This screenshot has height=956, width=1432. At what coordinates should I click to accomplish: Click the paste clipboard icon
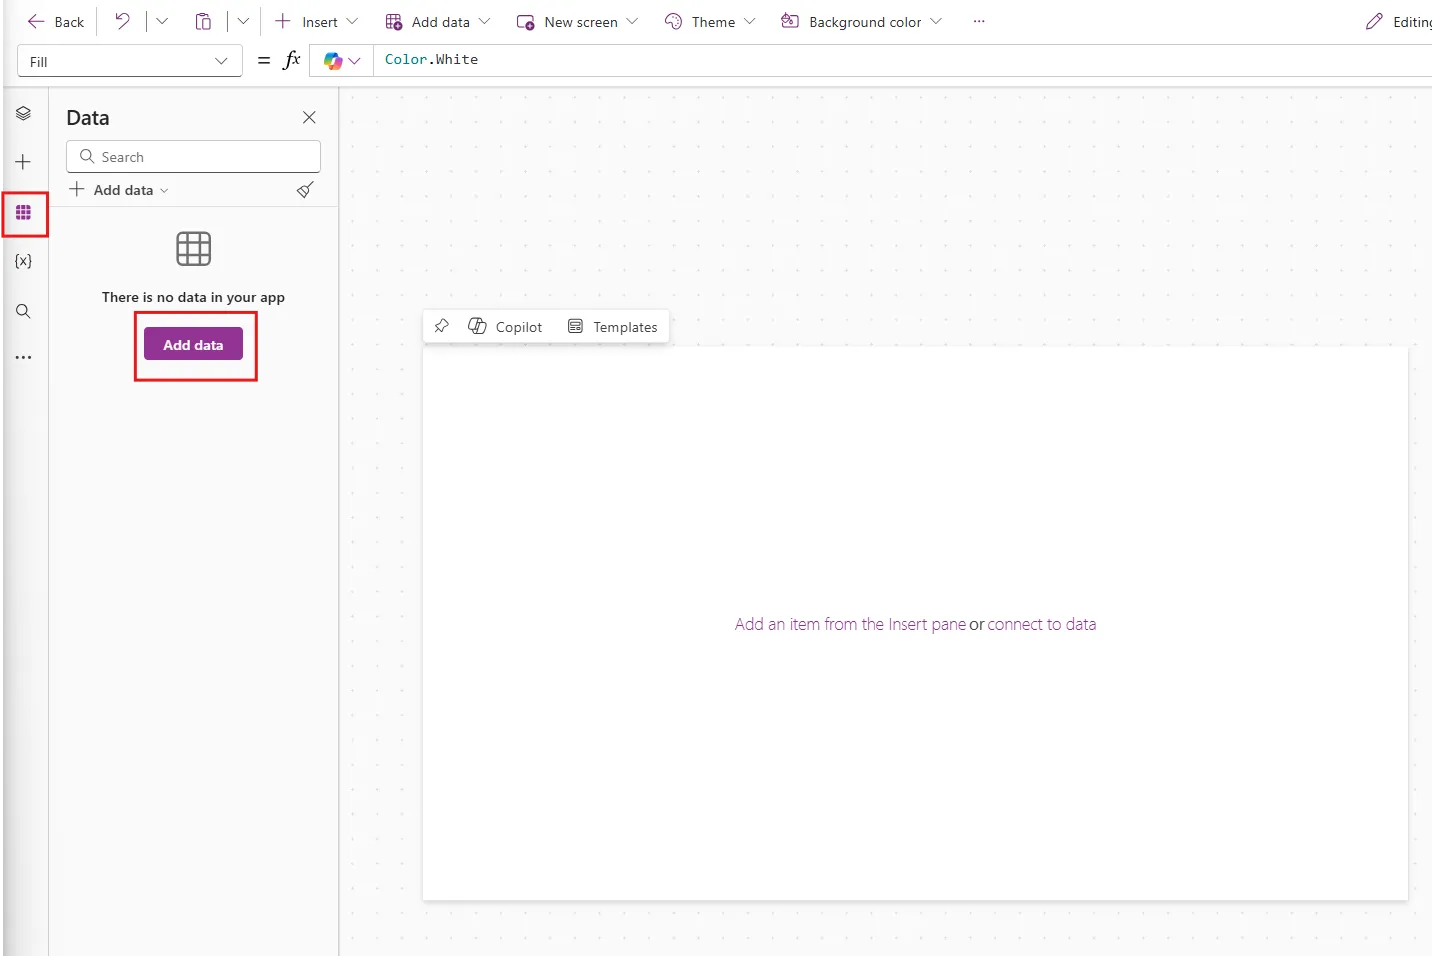(203, 22)
